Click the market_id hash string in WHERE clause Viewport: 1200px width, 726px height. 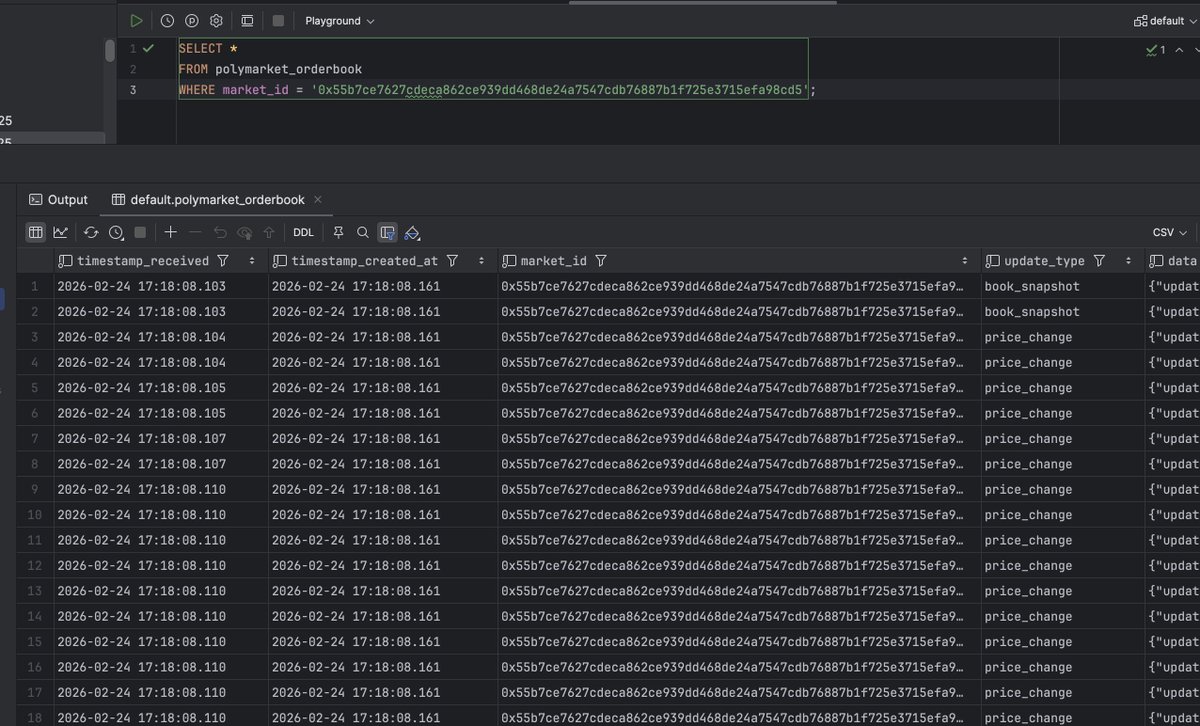pos(560,90)
